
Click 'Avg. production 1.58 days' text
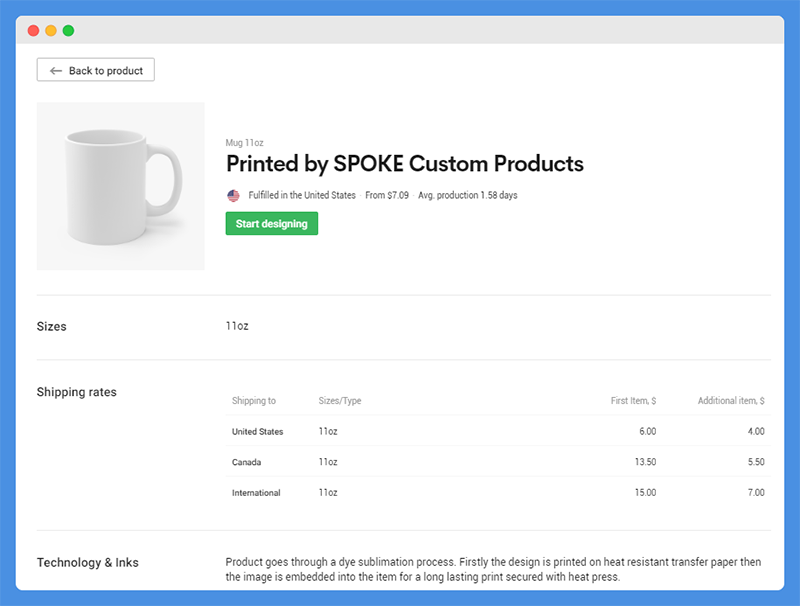tap(468, 195)
